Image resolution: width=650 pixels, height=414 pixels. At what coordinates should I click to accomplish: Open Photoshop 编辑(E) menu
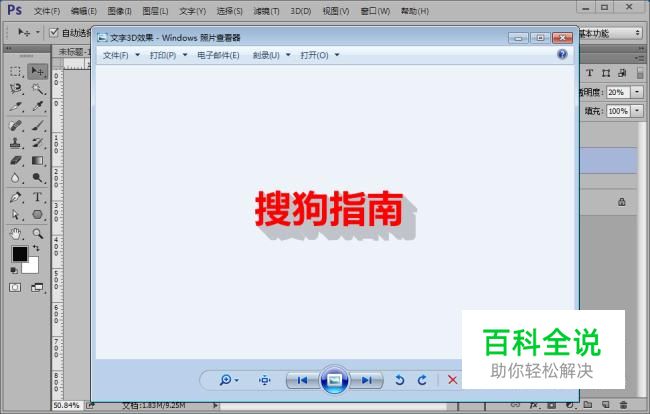point(84,11)
